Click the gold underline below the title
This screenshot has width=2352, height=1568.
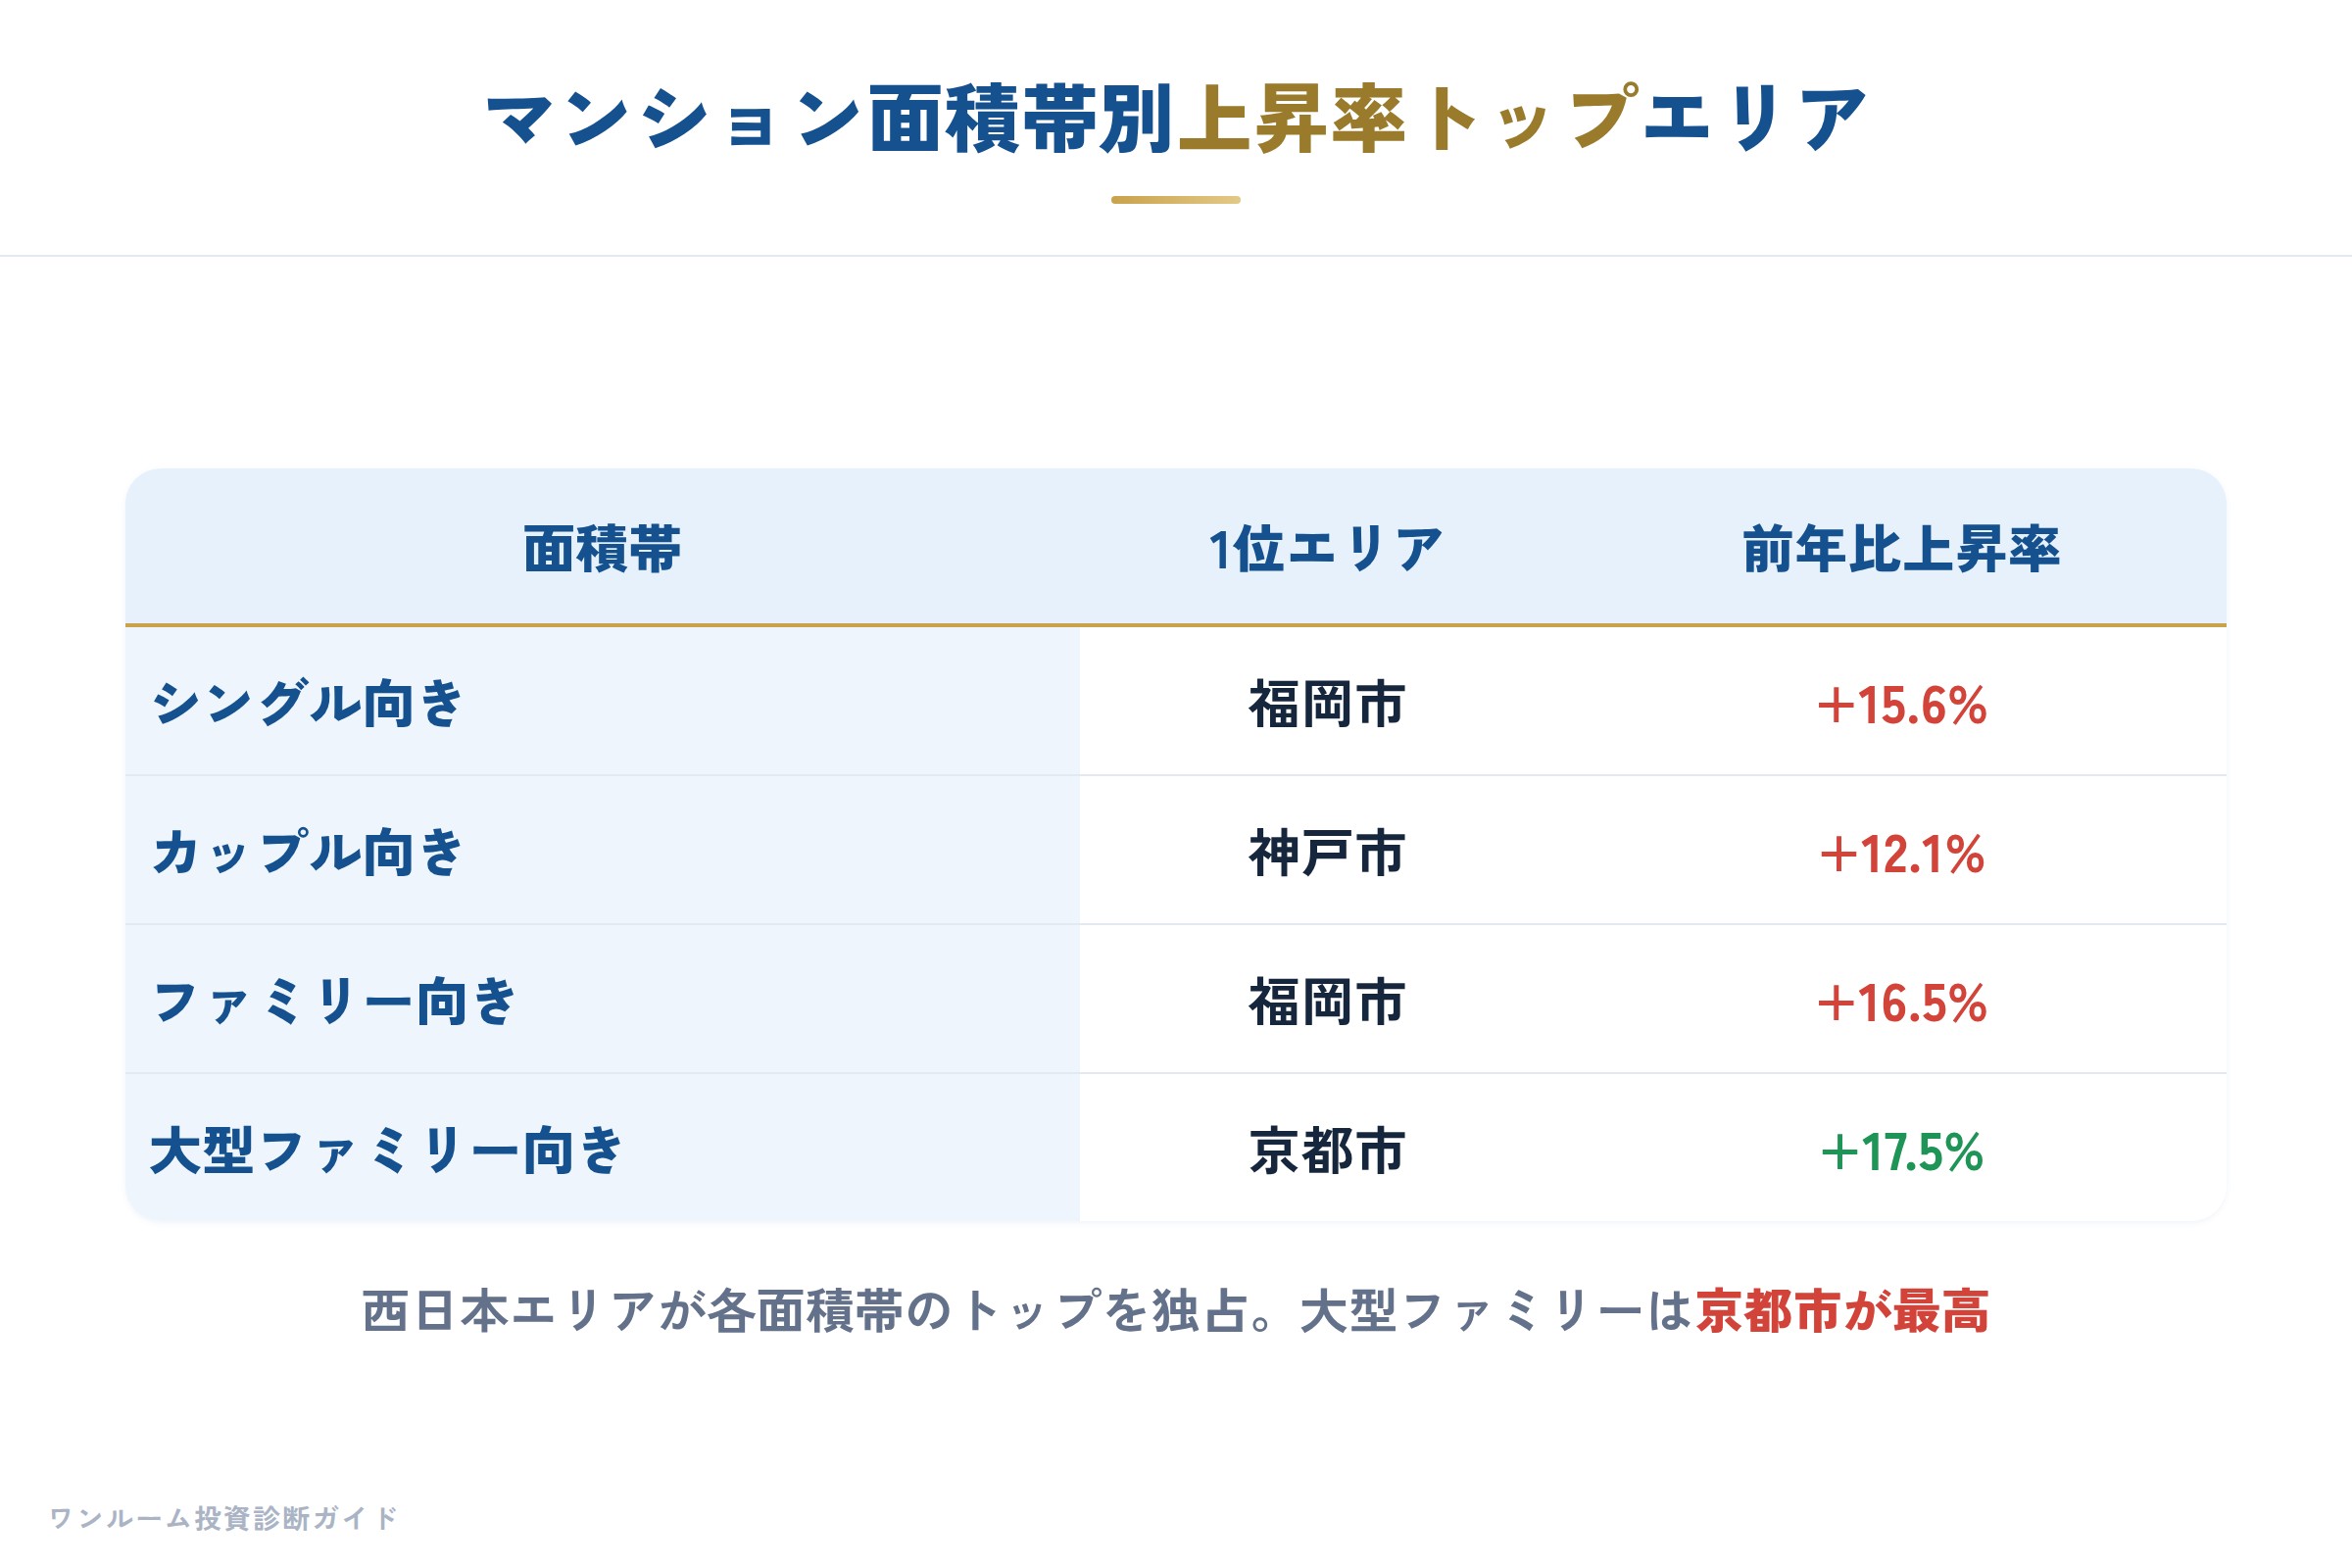tap(1176, 200)
